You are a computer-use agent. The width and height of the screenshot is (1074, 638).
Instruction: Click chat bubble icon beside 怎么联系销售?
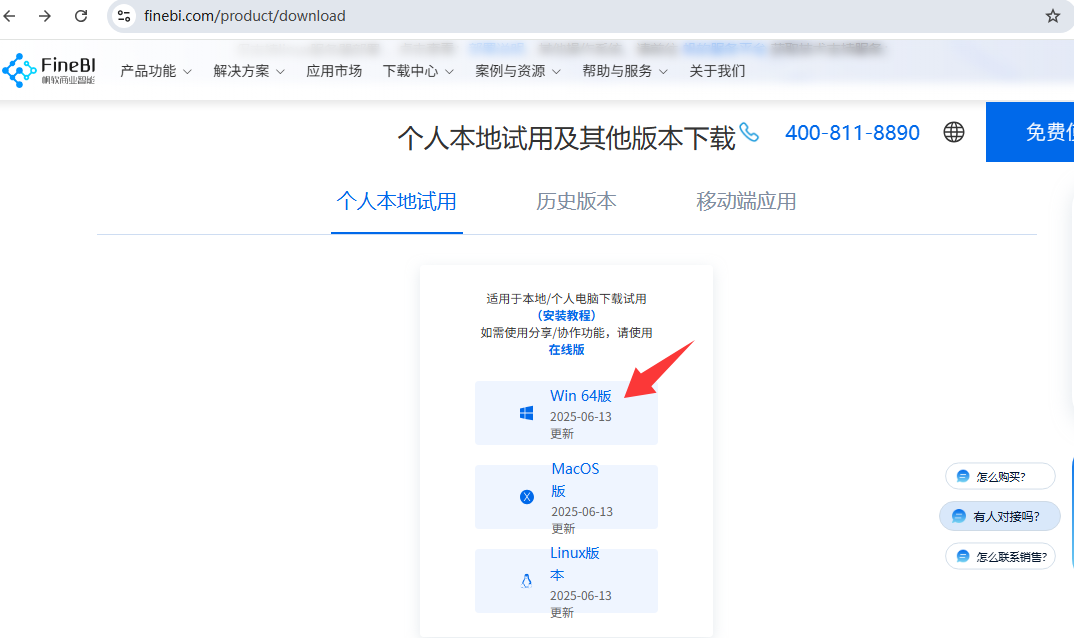(x=962, y=556)
